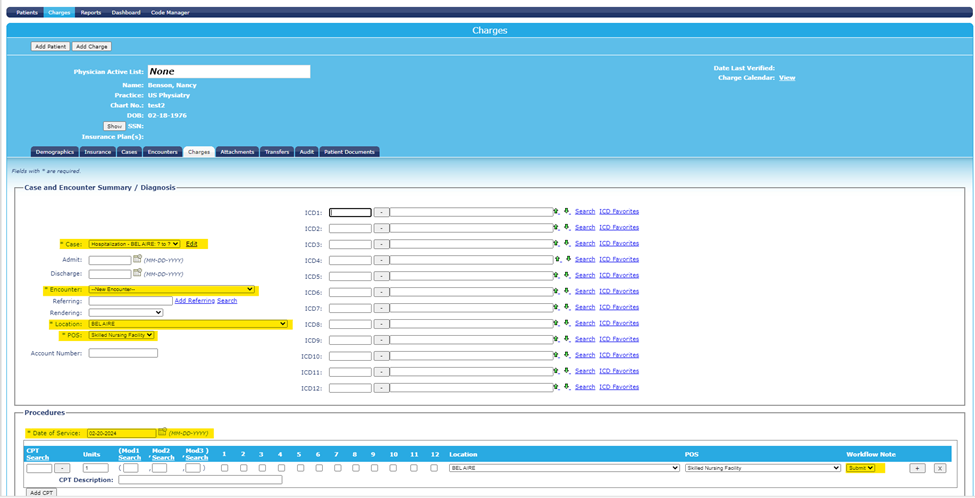Check diagnosis pointer 4 for the CPT row
The width and height of the screenshot is (975, 498).
coord(281,468)
